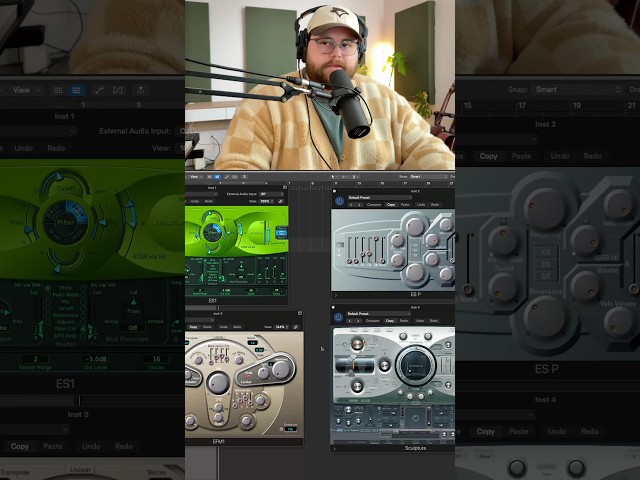Click Paste in the EFM1 header

(x=207, y=327)
